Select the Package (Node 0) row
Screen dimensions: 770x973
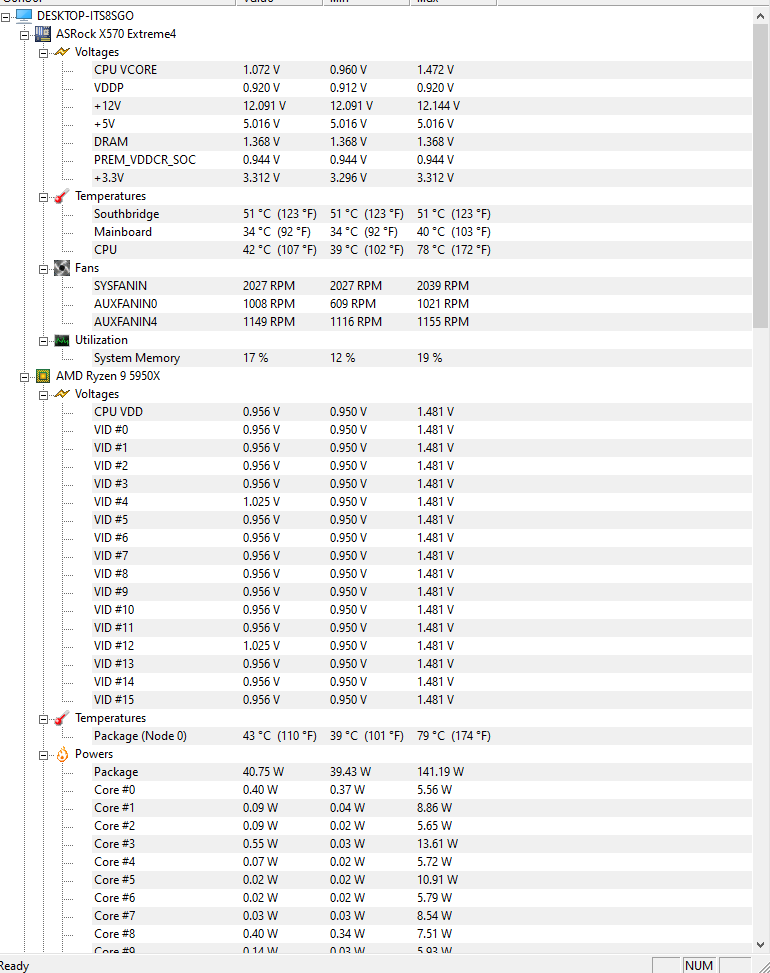(x=422, y=735)
